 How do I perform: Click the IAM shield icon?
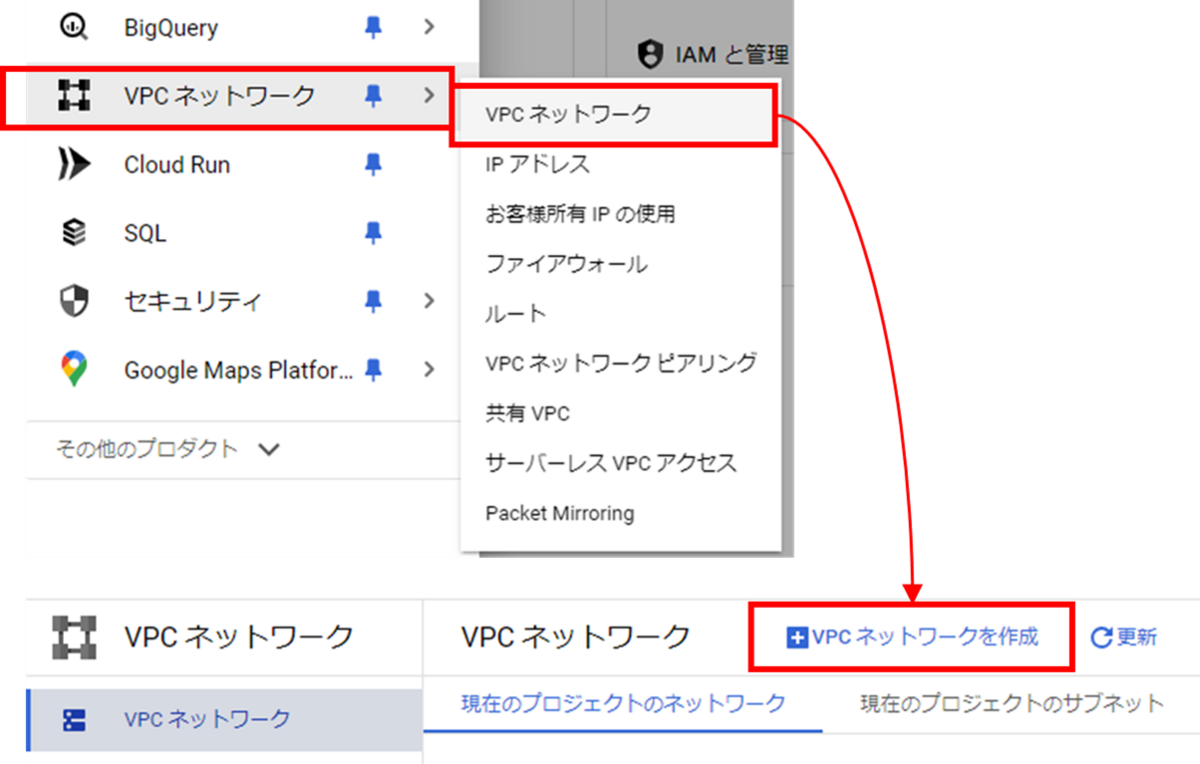650,54
